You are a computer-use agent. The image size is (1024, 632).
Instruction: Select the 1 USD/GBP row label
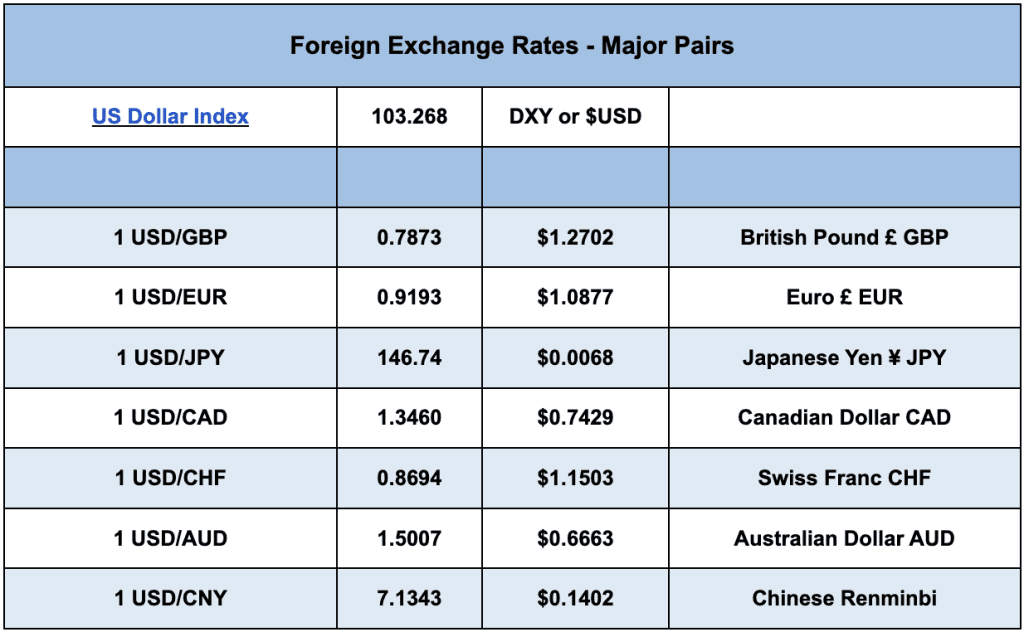tap(170, 238)
